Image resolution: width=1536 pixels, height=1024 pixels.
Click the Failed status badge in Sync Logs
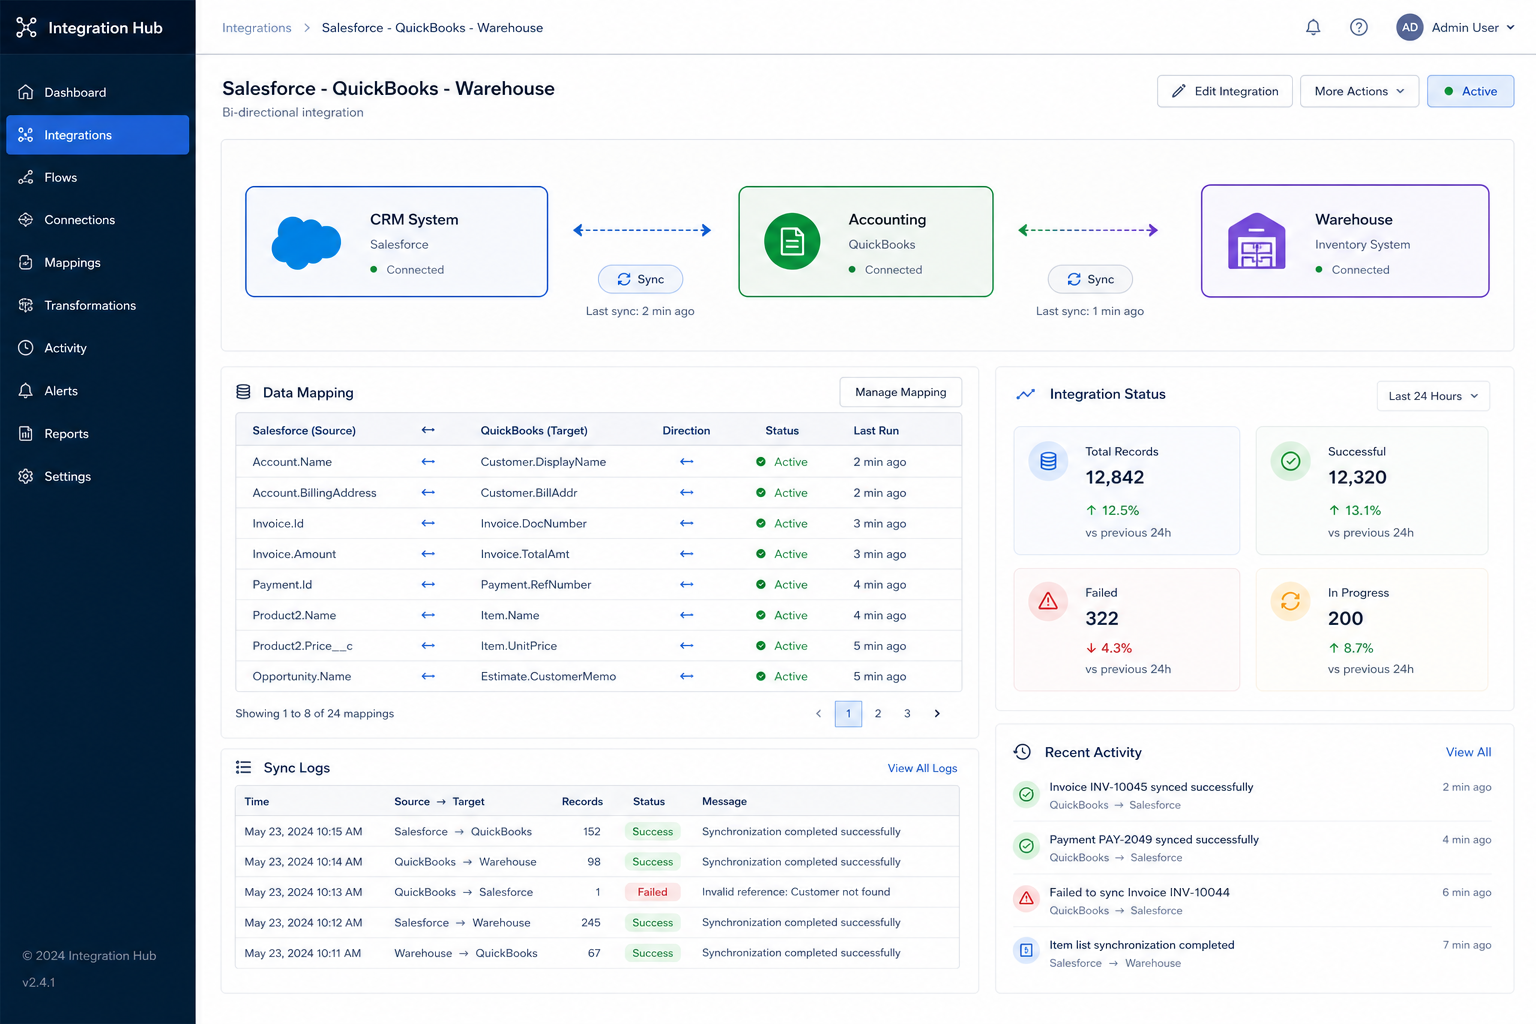(x=653, y=892)
